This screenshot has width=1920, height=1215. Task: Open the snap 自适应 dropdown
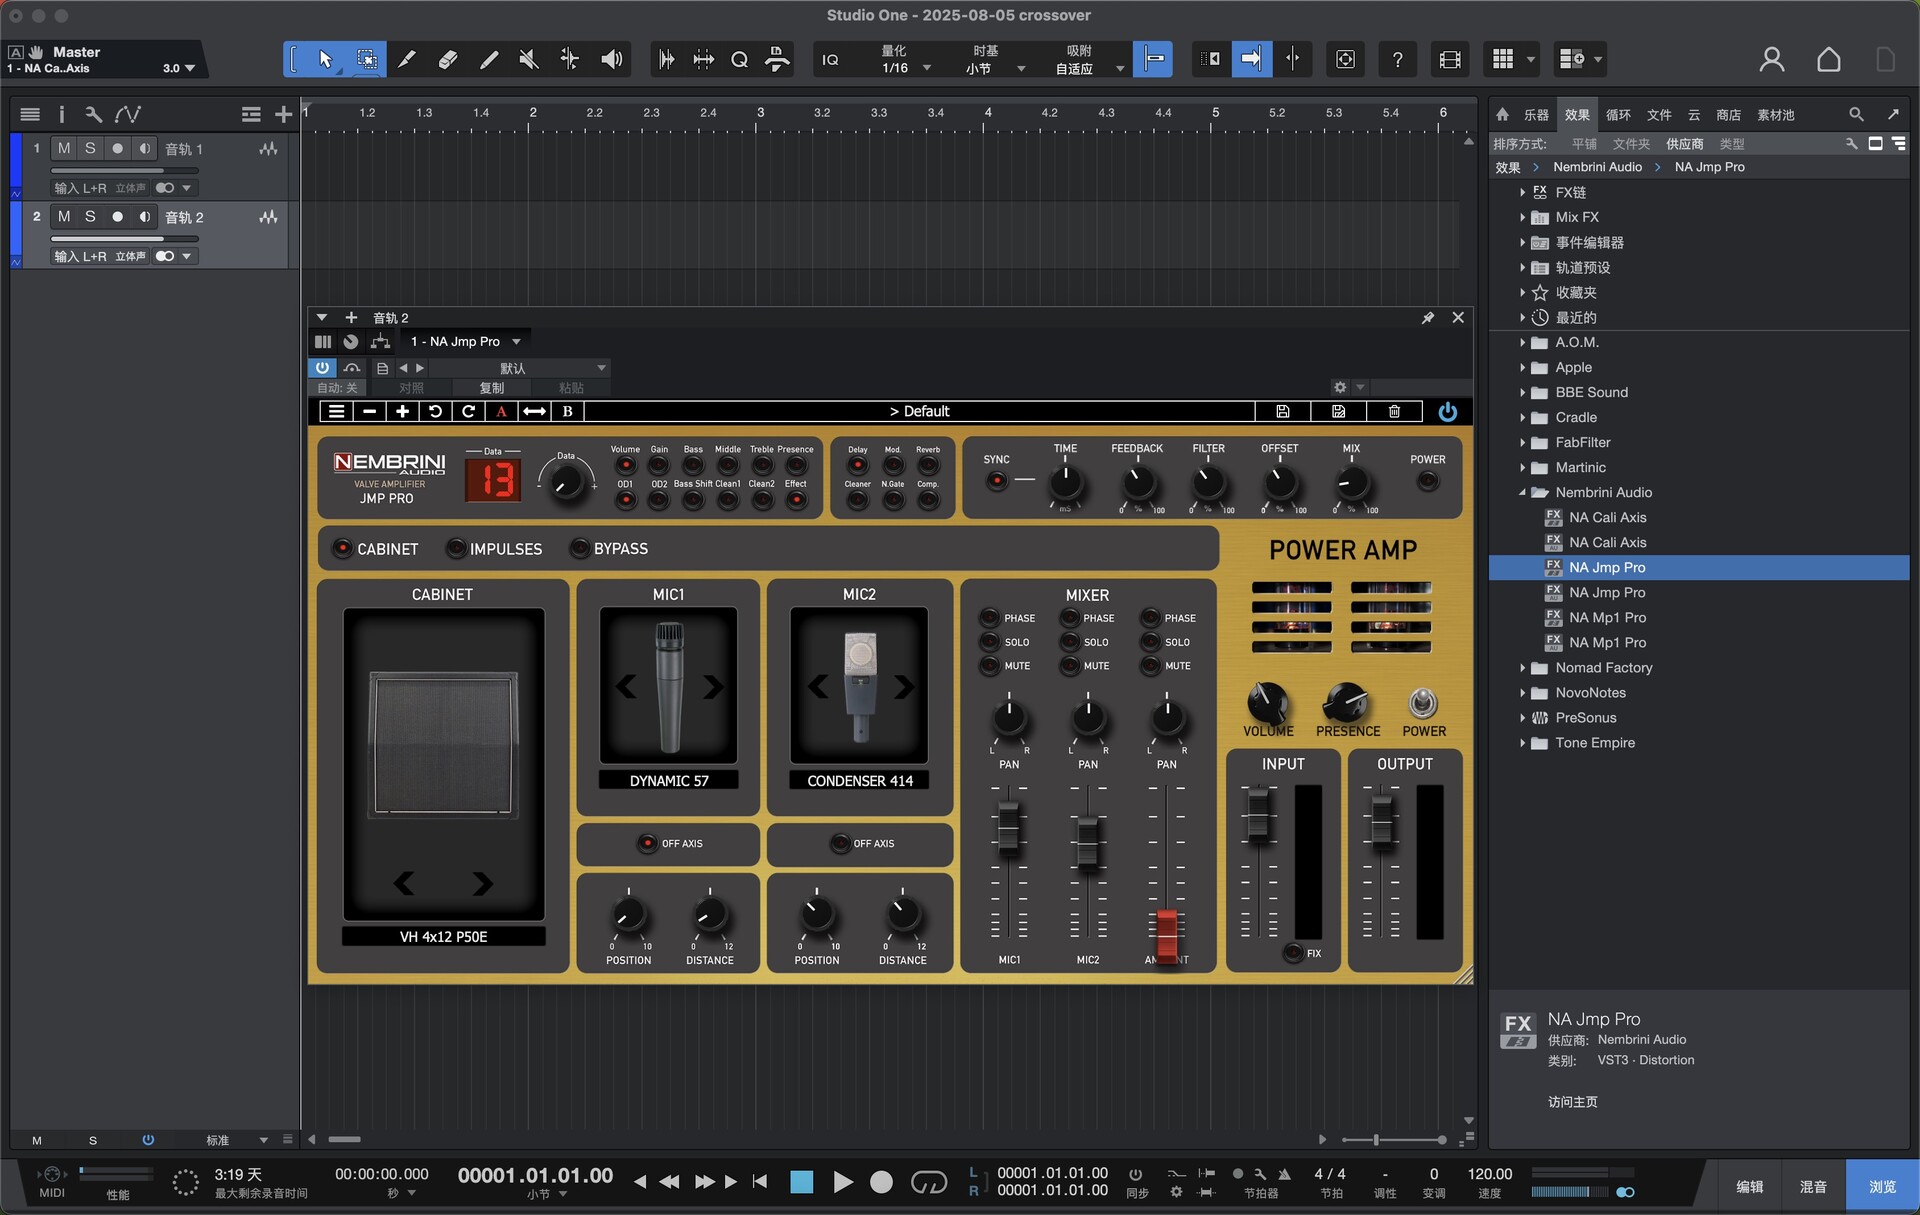[x=1089, y=68]
